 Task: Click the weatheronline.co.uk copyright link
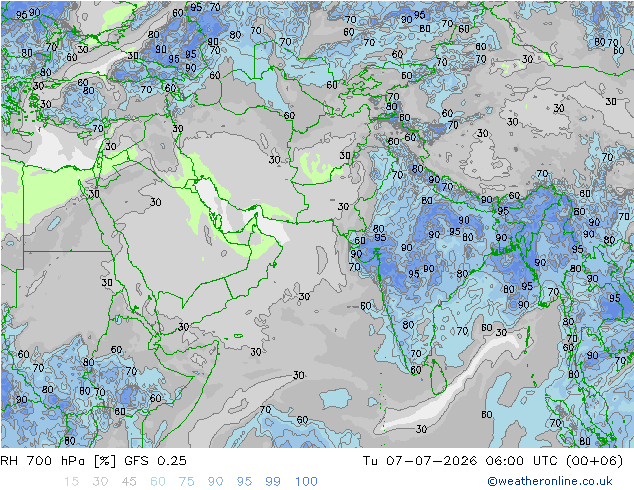(x=549, y=481)
